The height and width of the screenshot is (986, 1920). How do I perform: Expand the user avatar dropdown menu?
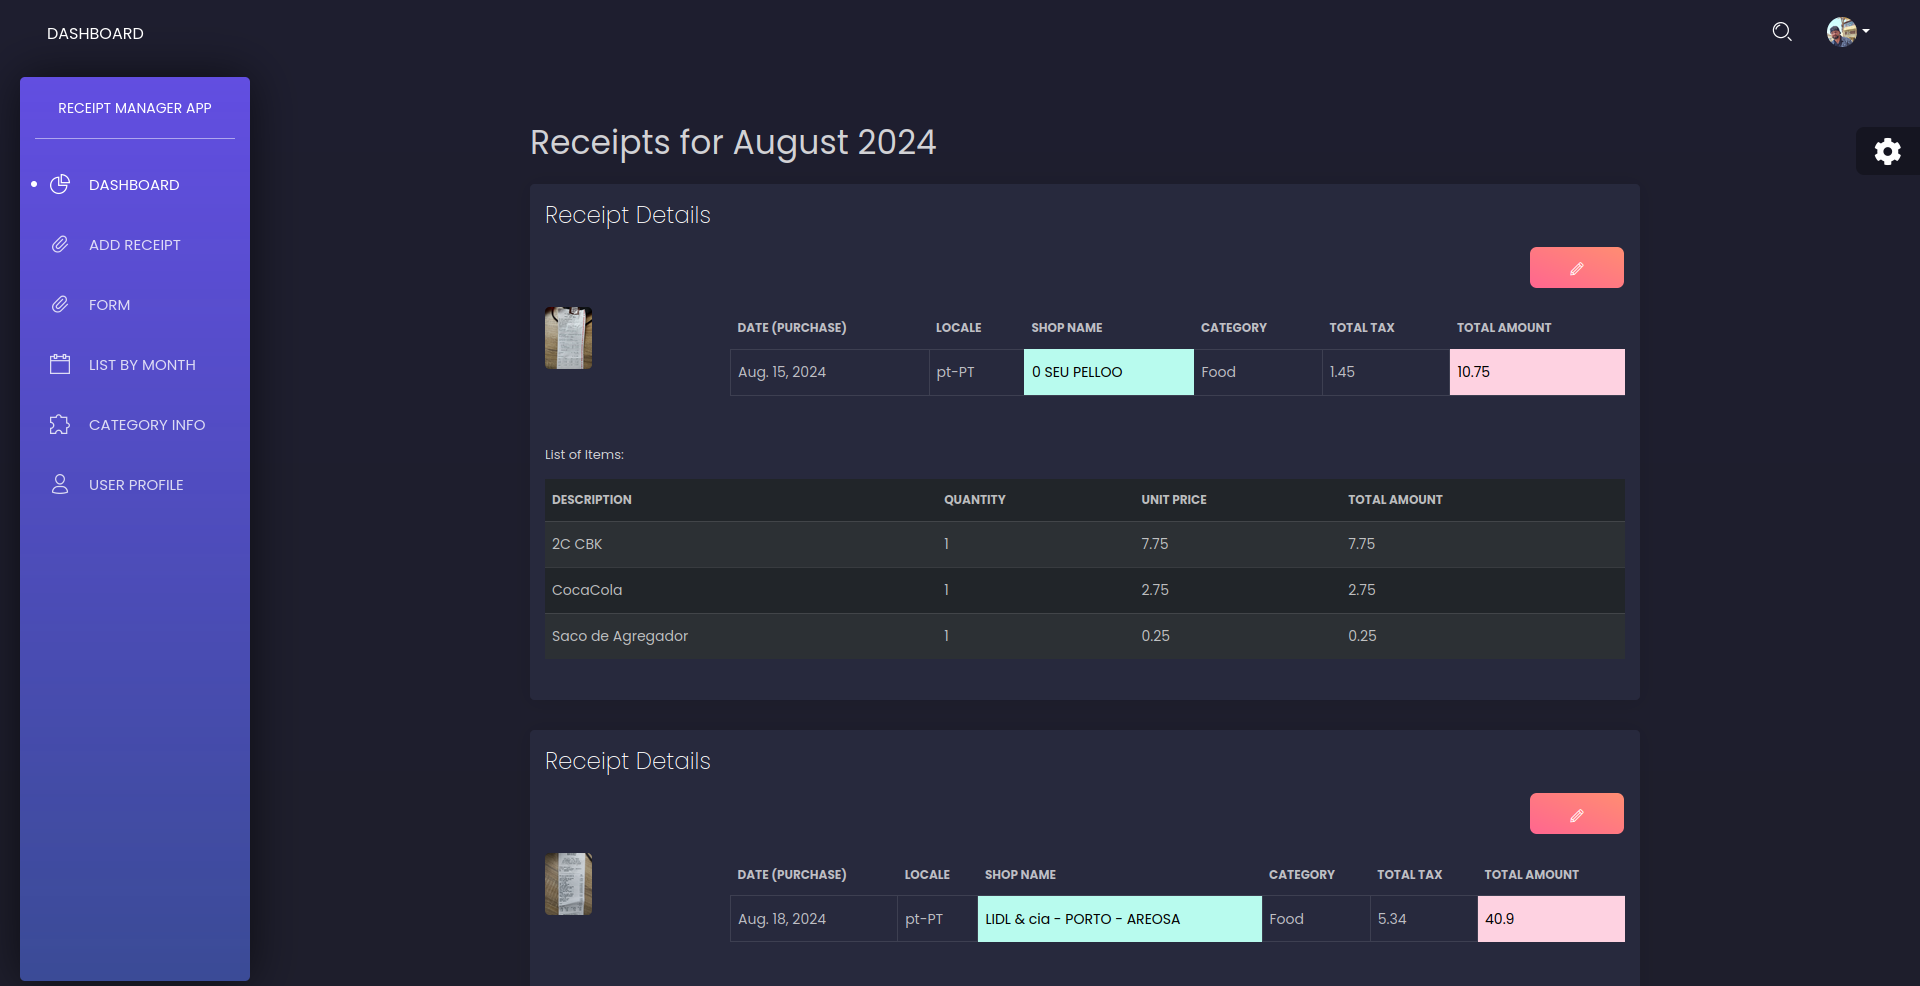coord(1848,32)
